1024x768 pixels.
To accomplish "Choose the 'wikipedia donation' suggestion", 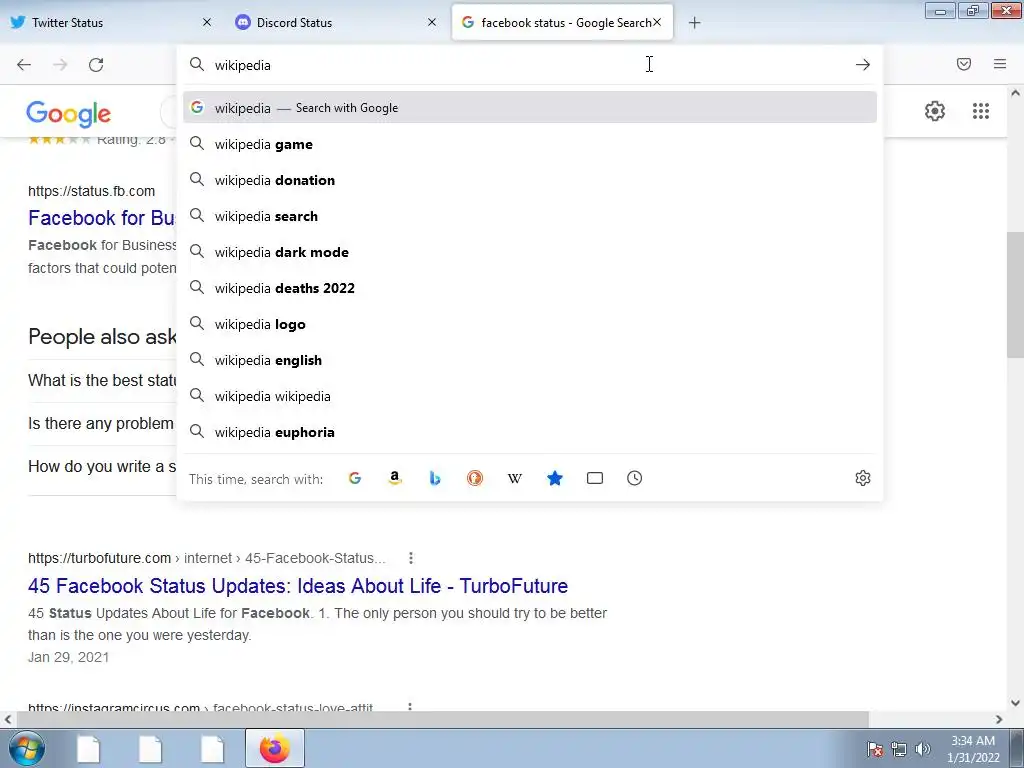I will 530,180.
